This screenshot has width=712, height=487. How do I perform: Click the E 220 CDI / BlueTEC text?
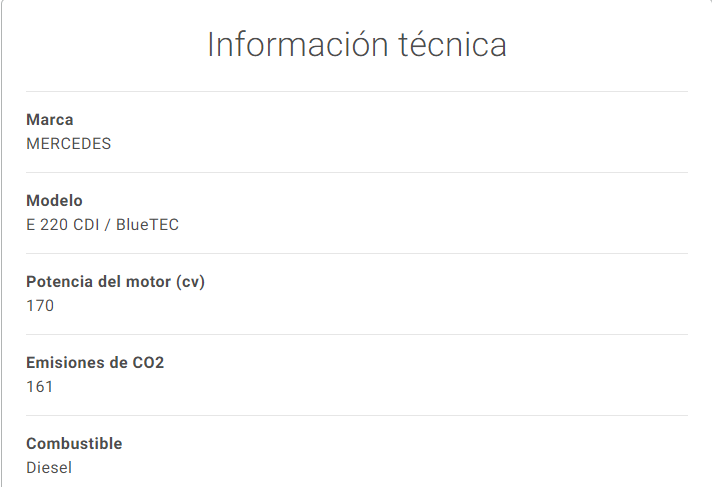103,225
